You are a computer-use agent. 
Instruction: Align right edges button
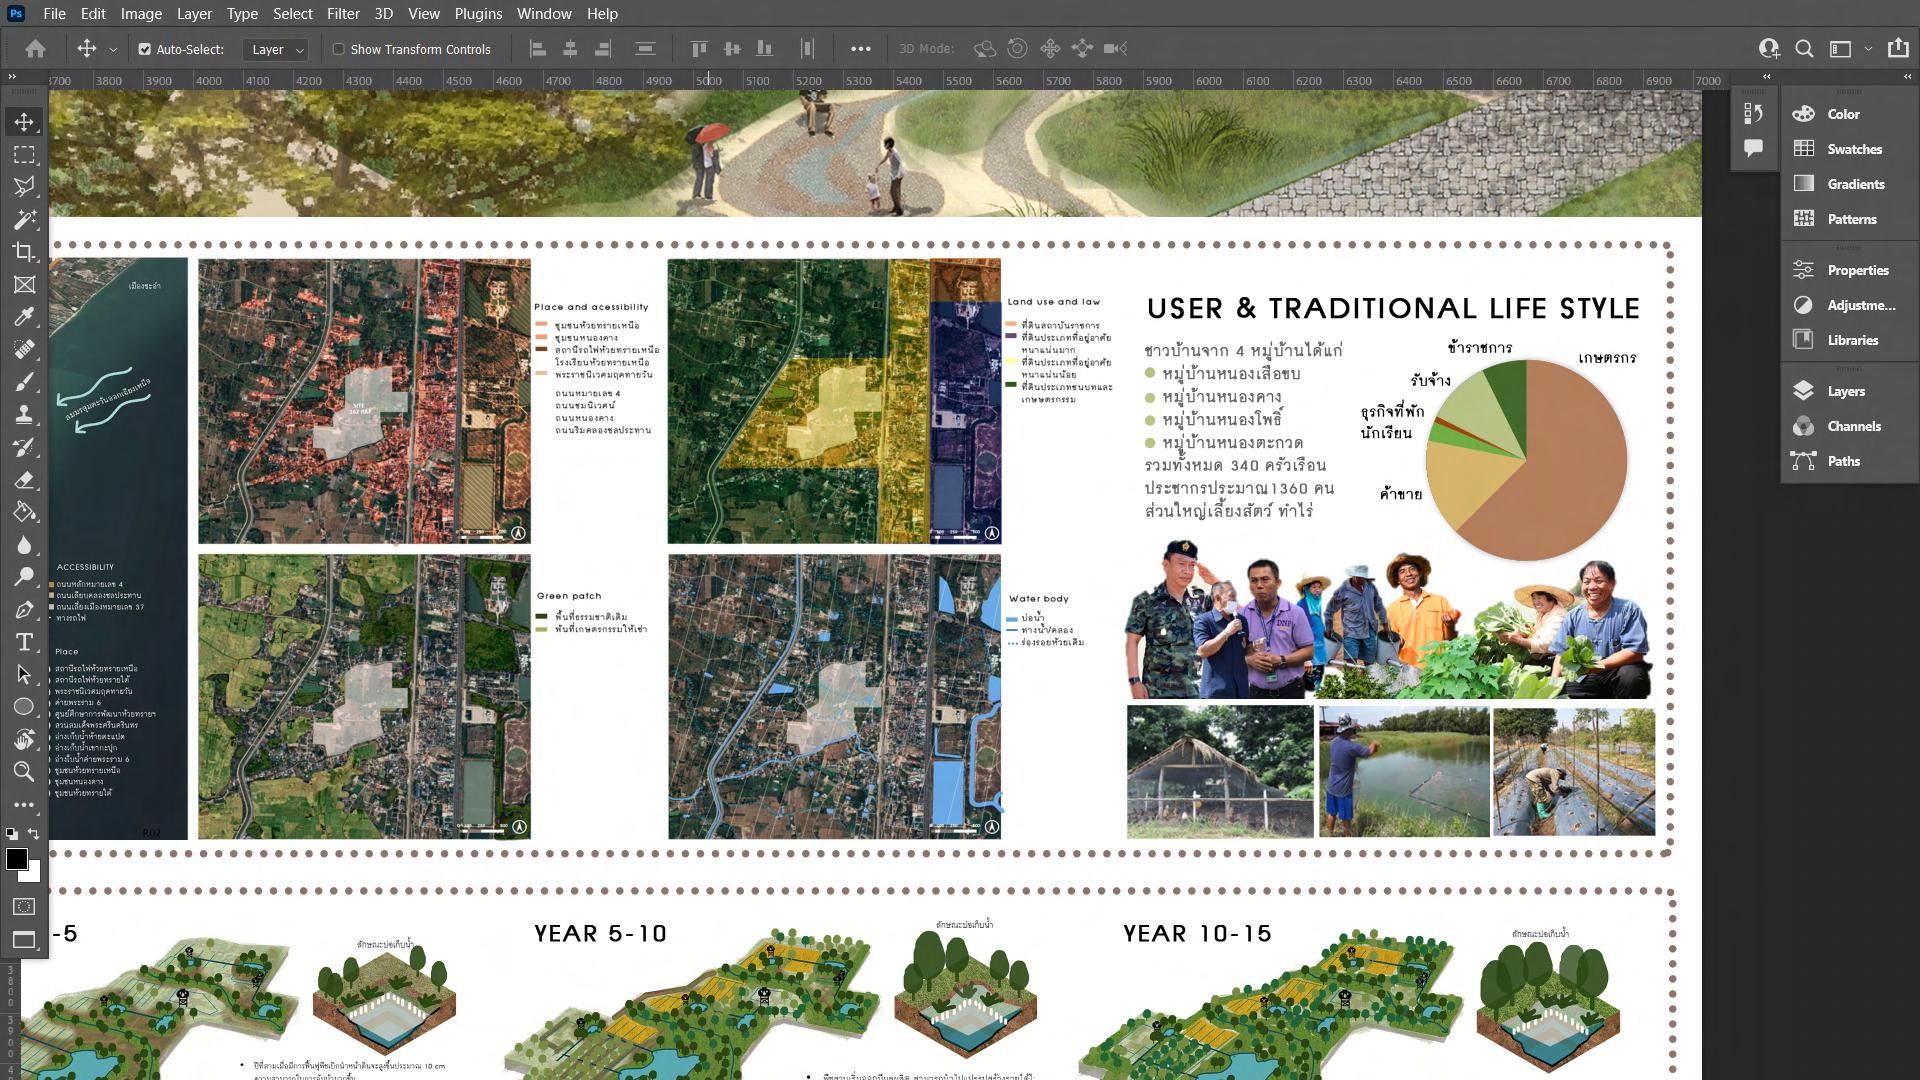pyautogui.click(x=603, y=49)
